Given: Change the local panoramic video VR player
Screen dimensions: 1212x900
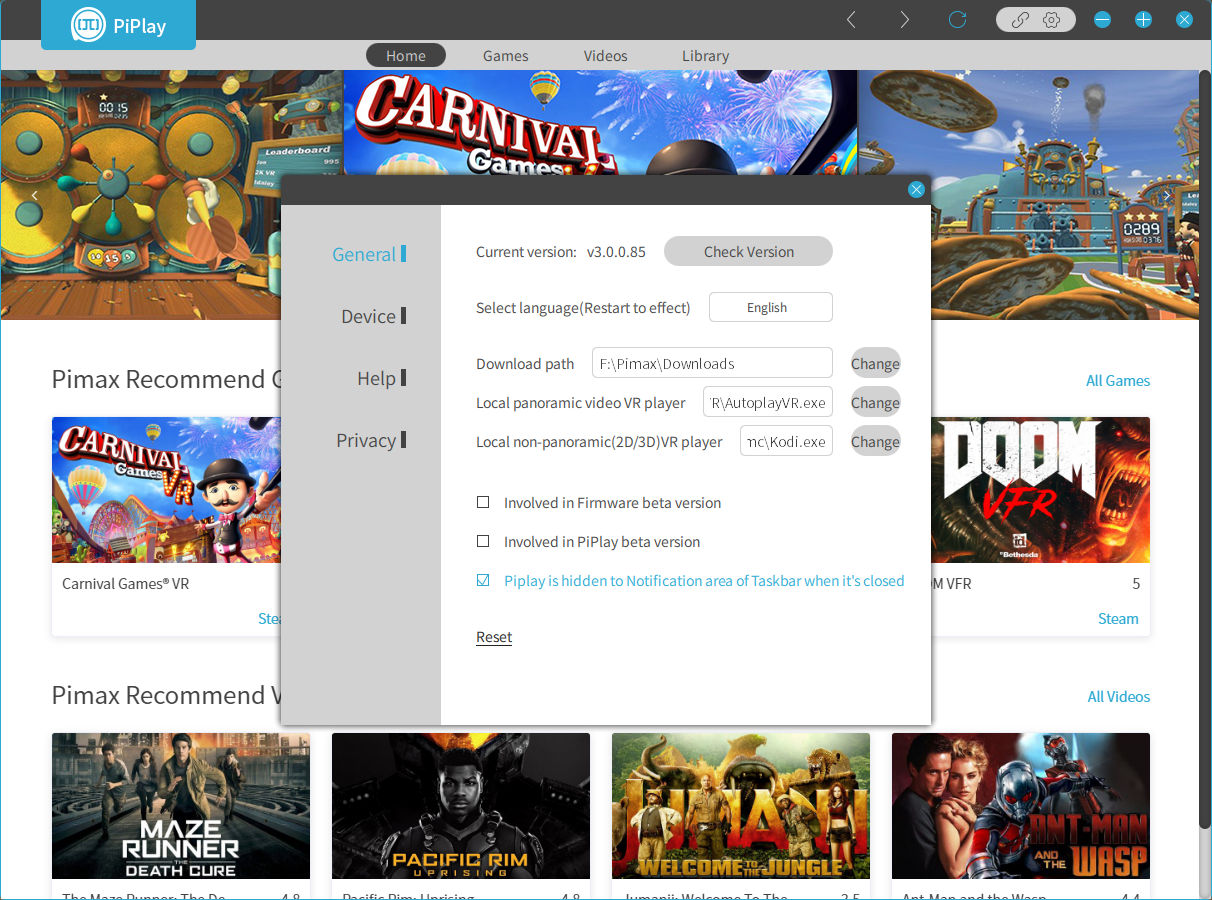Looking at the screenshot, I should [x=876, y=403].
